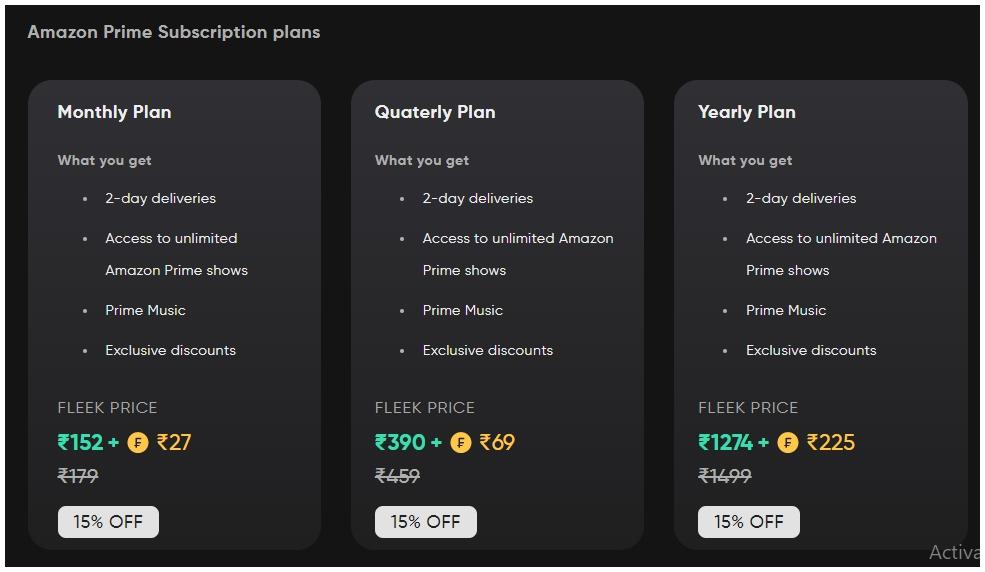Click the Fleek coin icon in Monthly Plan
Screen dimensions: 985x572
pyautogui.click(x=138, y=443)
